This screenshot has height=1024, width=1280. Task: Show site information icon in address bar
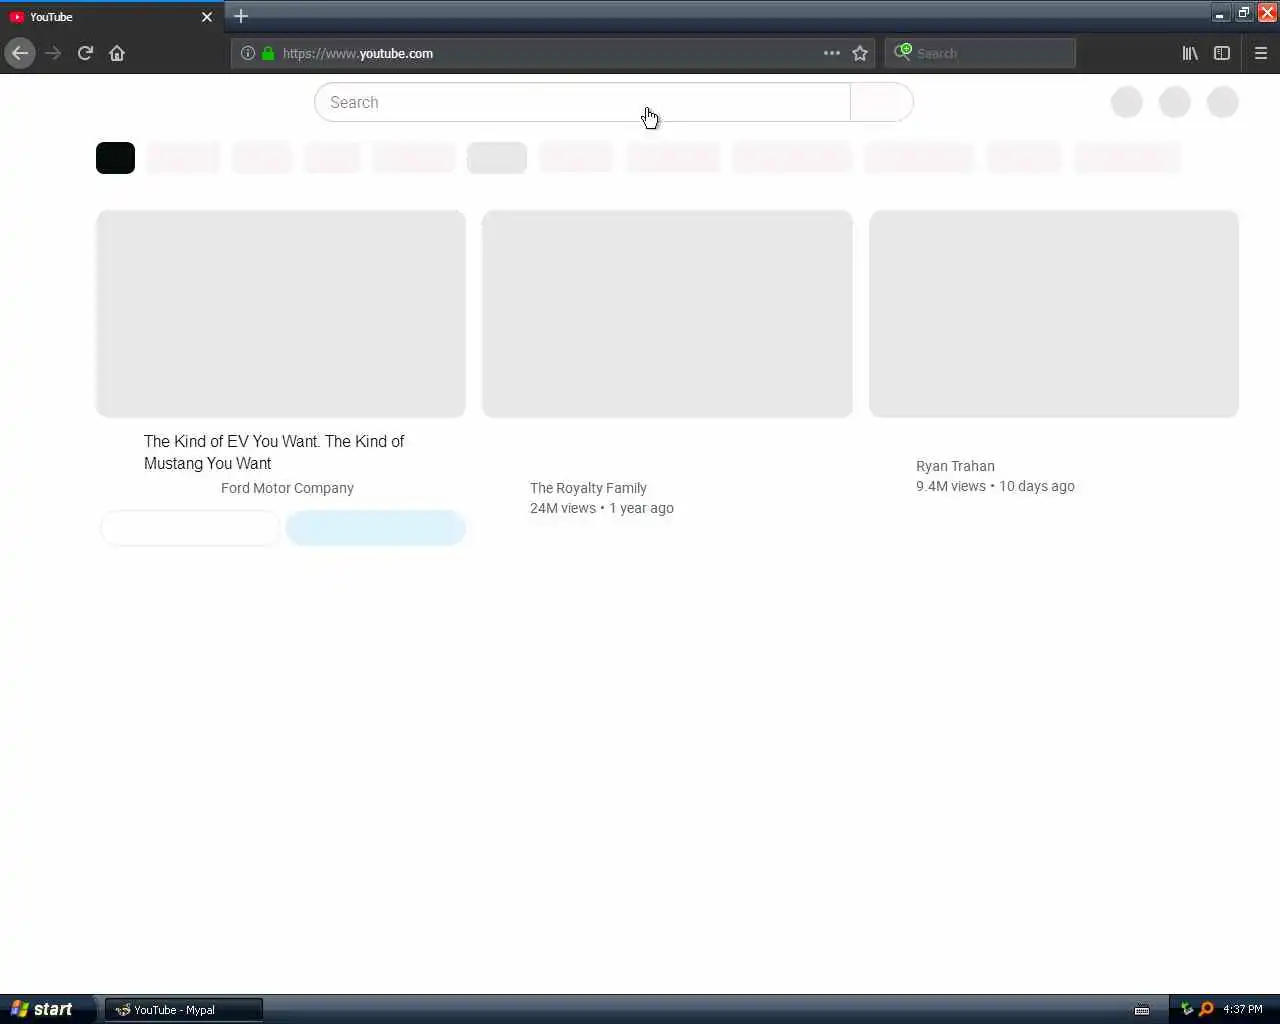(x=248, y=53)
